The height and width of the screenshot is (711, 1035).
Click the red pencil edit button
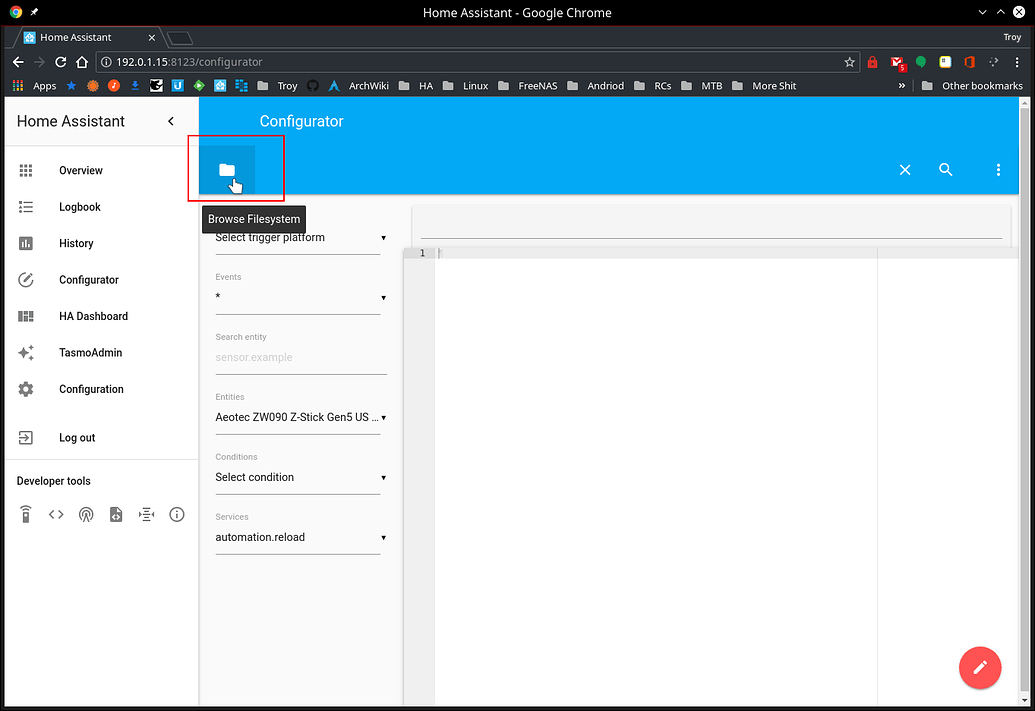pos(980,668)
